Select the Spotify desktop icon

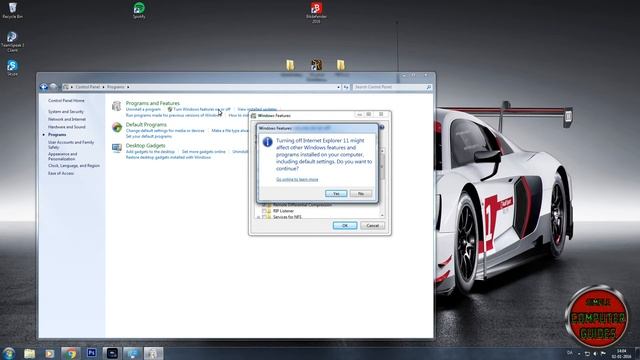pyautogui.click(x=139, y=11)
